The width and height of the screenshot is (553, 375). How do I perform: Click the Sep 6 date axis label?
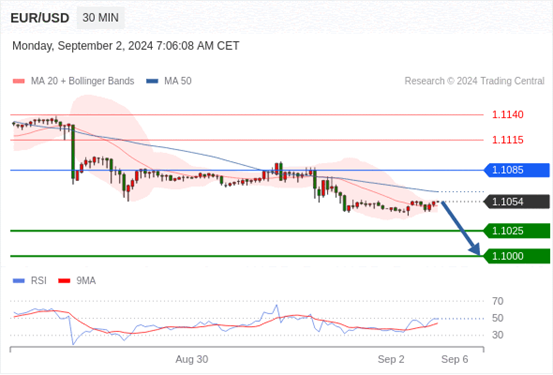455,359
